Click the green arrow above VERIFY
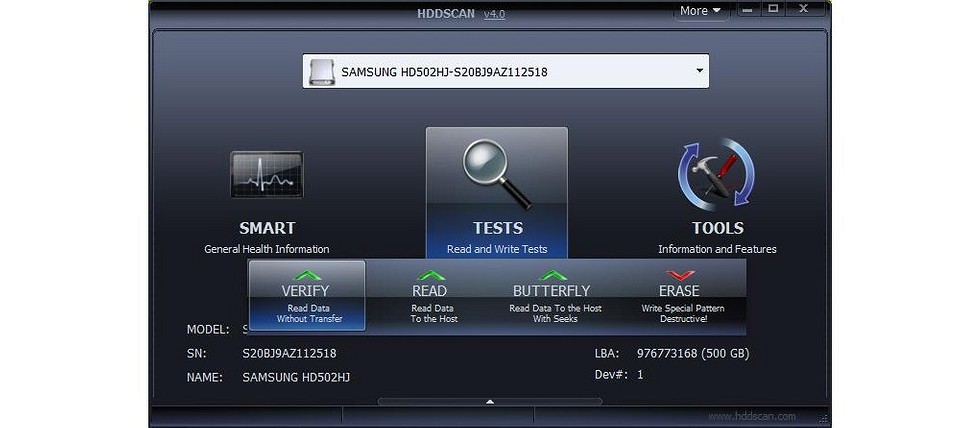Screen dimensions: 960x428 307,276
